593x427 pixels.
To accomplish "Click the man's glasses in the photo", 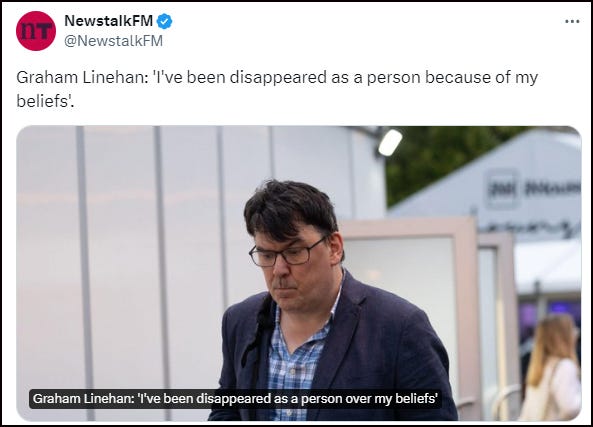I will (289, 253).
